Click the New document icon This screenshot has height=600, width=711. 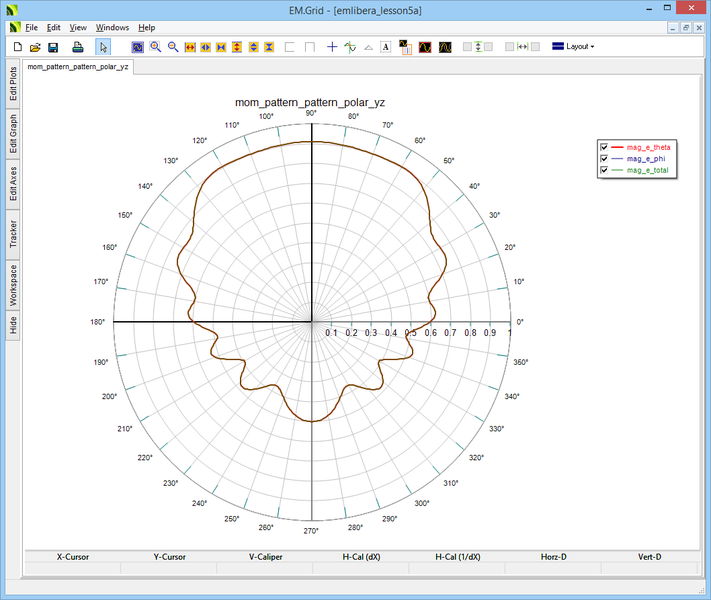(17, 47)
